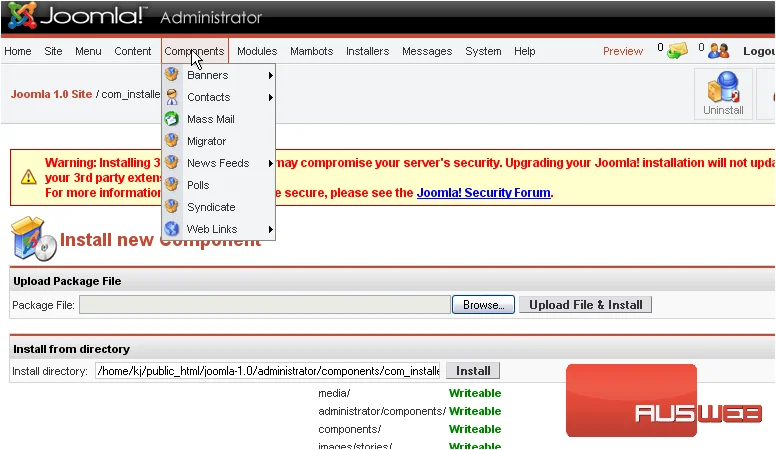Expand the News Feeds submenu arrow
The height and width of the screenshot is (450, 776).
(270, 163)
